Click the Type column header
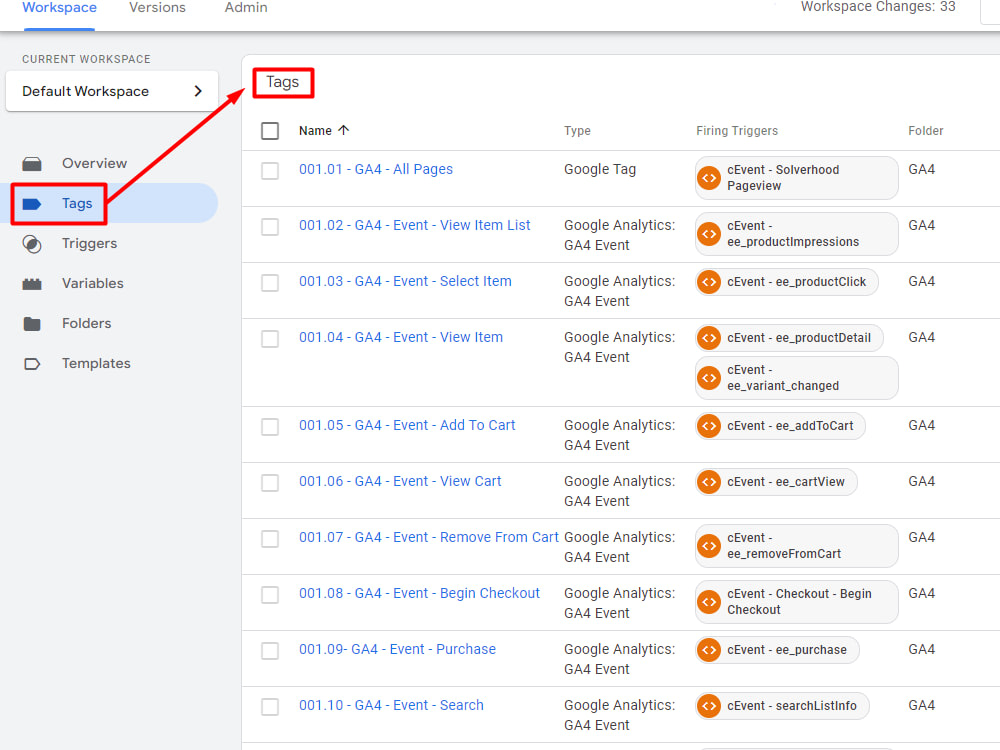The image size is (1000, 750). [577, 131]
